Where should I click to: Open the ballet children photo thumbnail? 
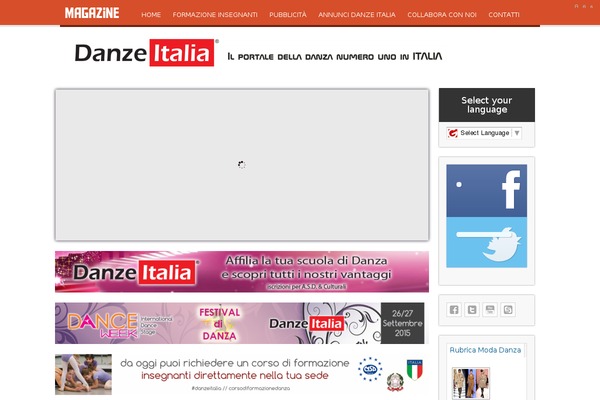[x=83, y=374]
